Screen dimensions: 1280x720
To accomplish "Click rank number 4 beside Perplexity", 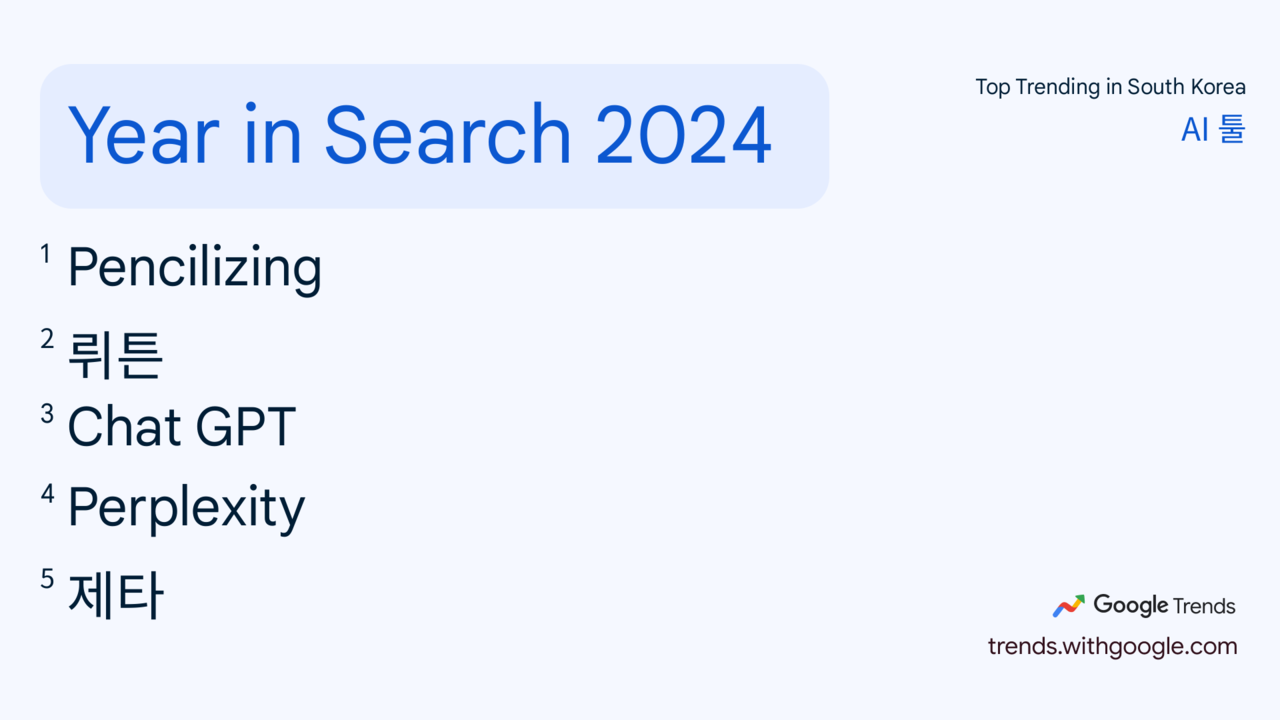I will coord(47,493).
